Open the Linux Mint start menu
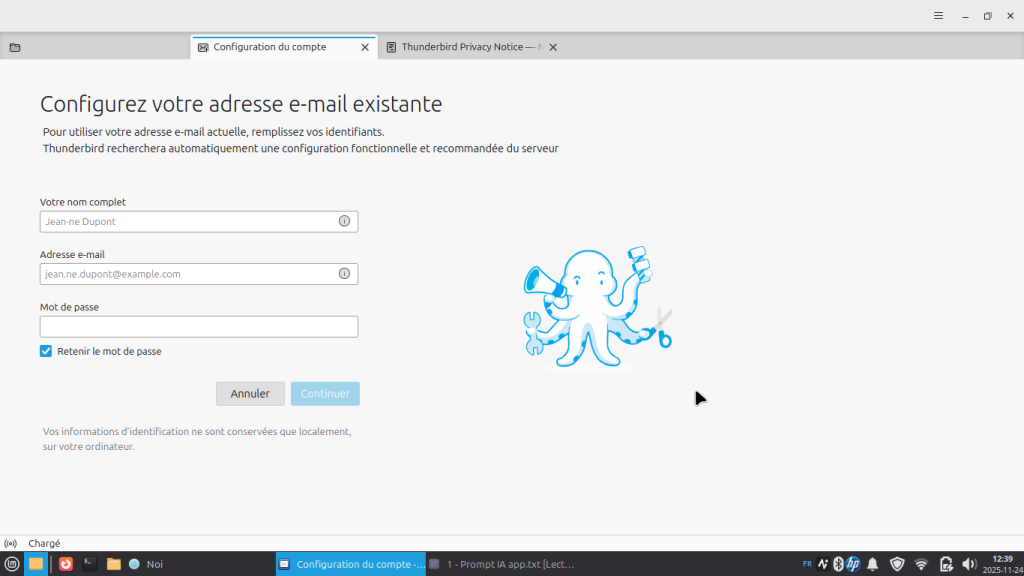Viewport: 1024px width, 576px height. coord(12,564)
